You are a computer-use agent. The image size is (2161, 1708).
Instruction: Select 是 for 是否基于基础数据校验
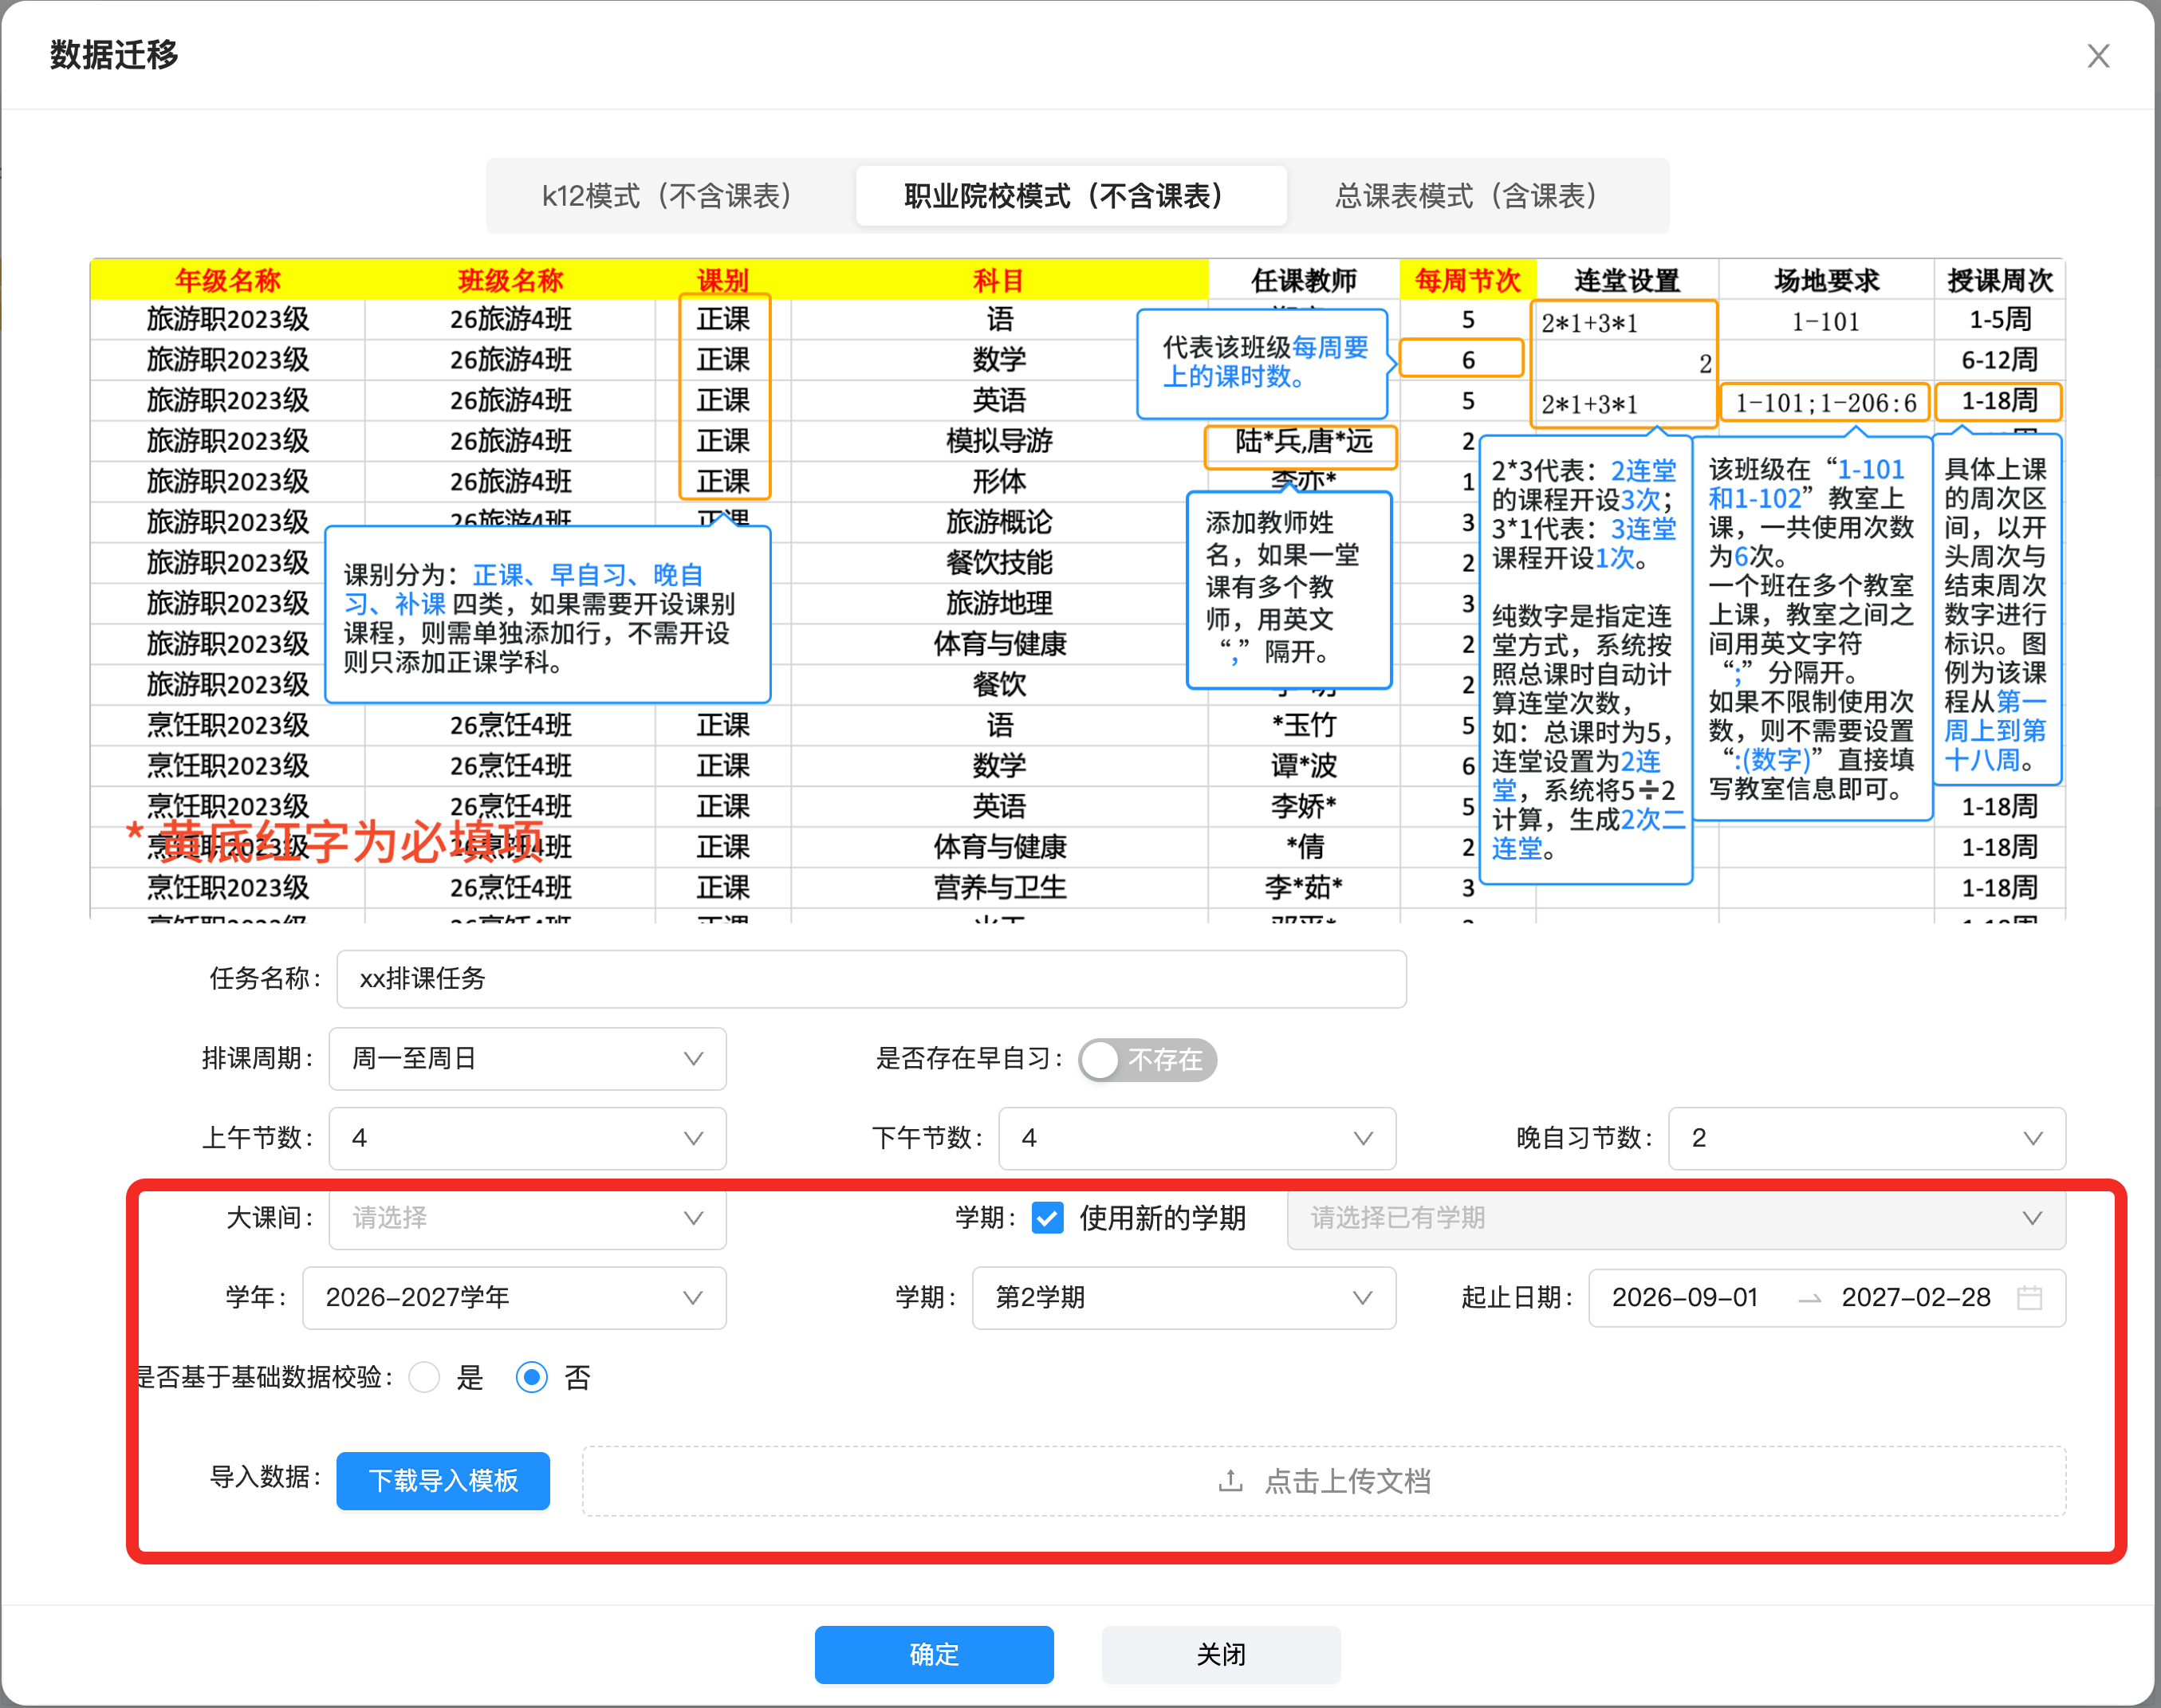click(x=425, y=1378)
